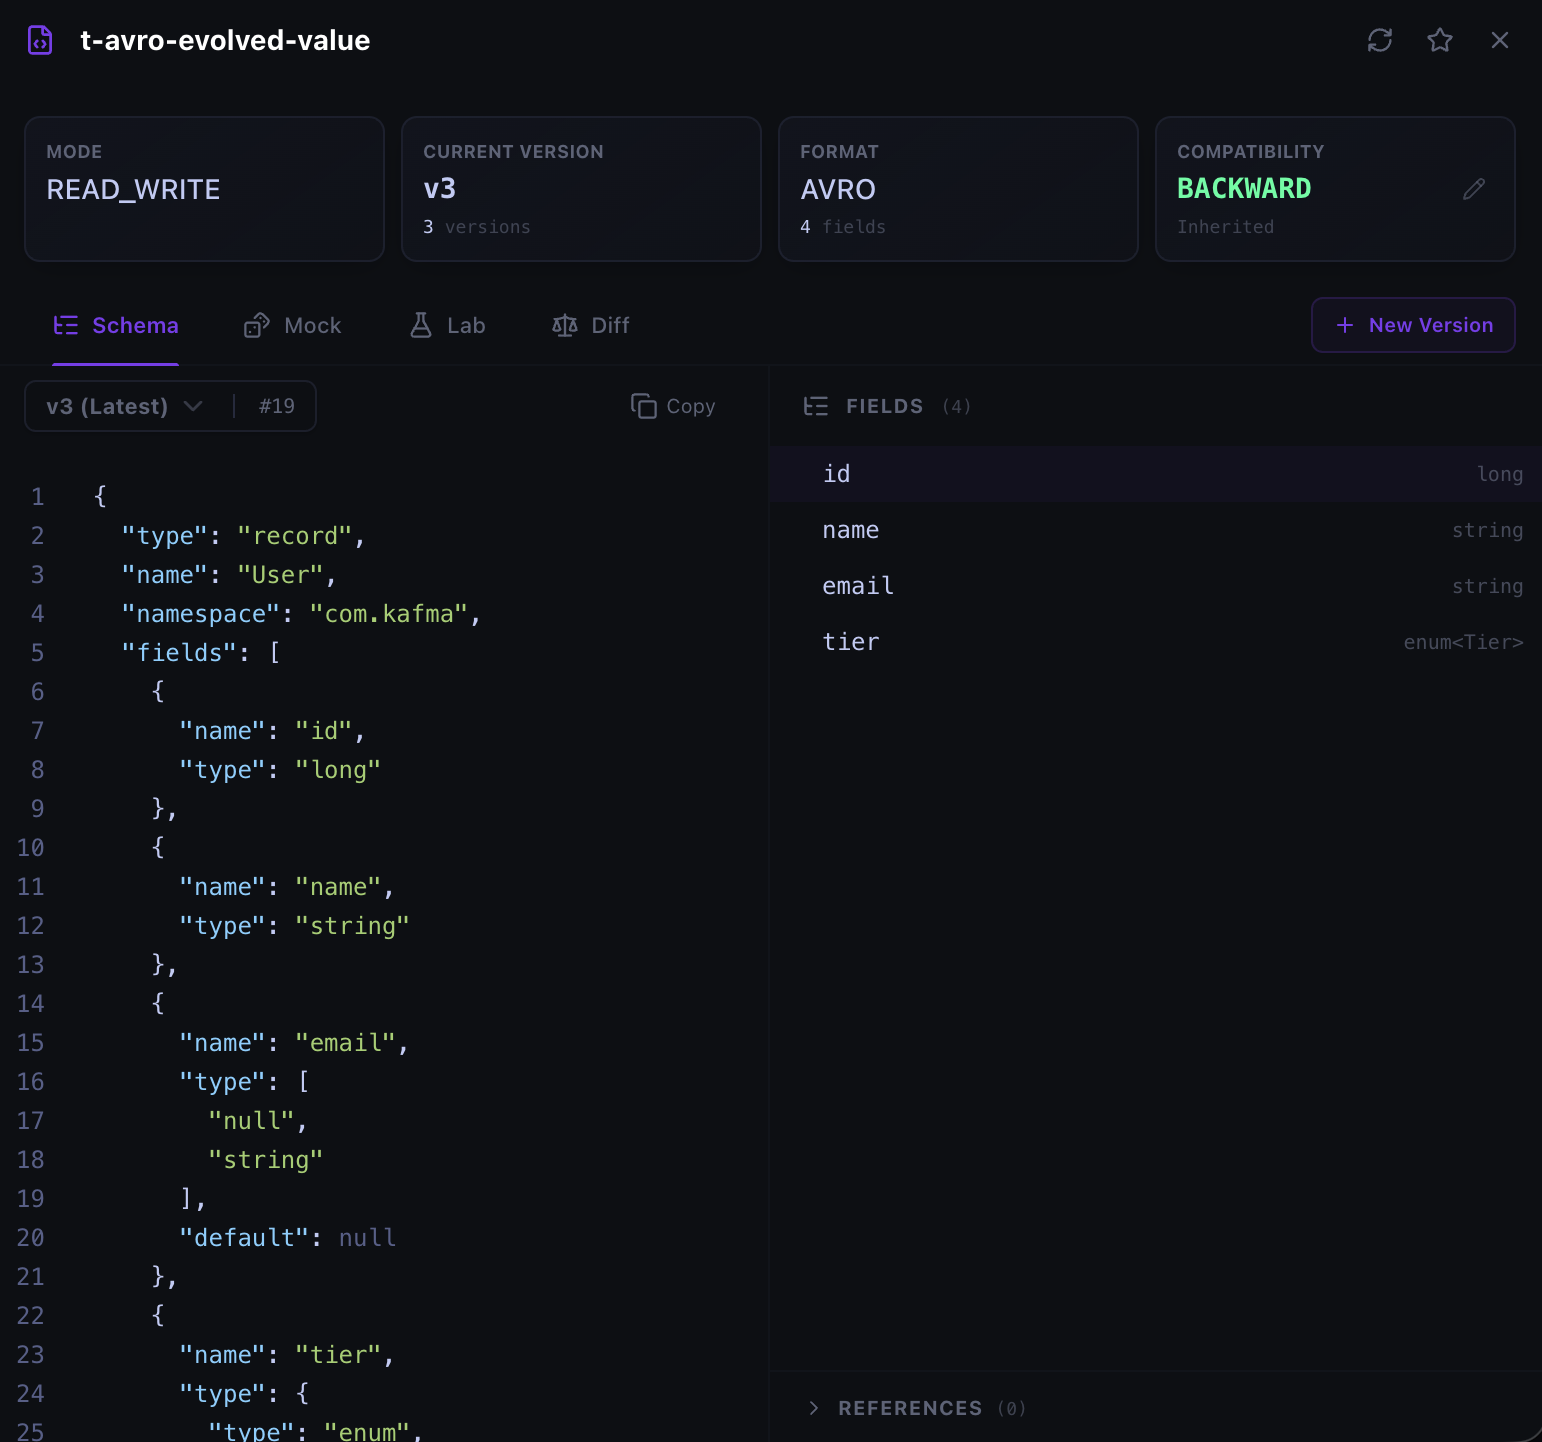This screenshot has width=1542, height=1442.
Task: Expand the References section
Action: pos(916,1408)
